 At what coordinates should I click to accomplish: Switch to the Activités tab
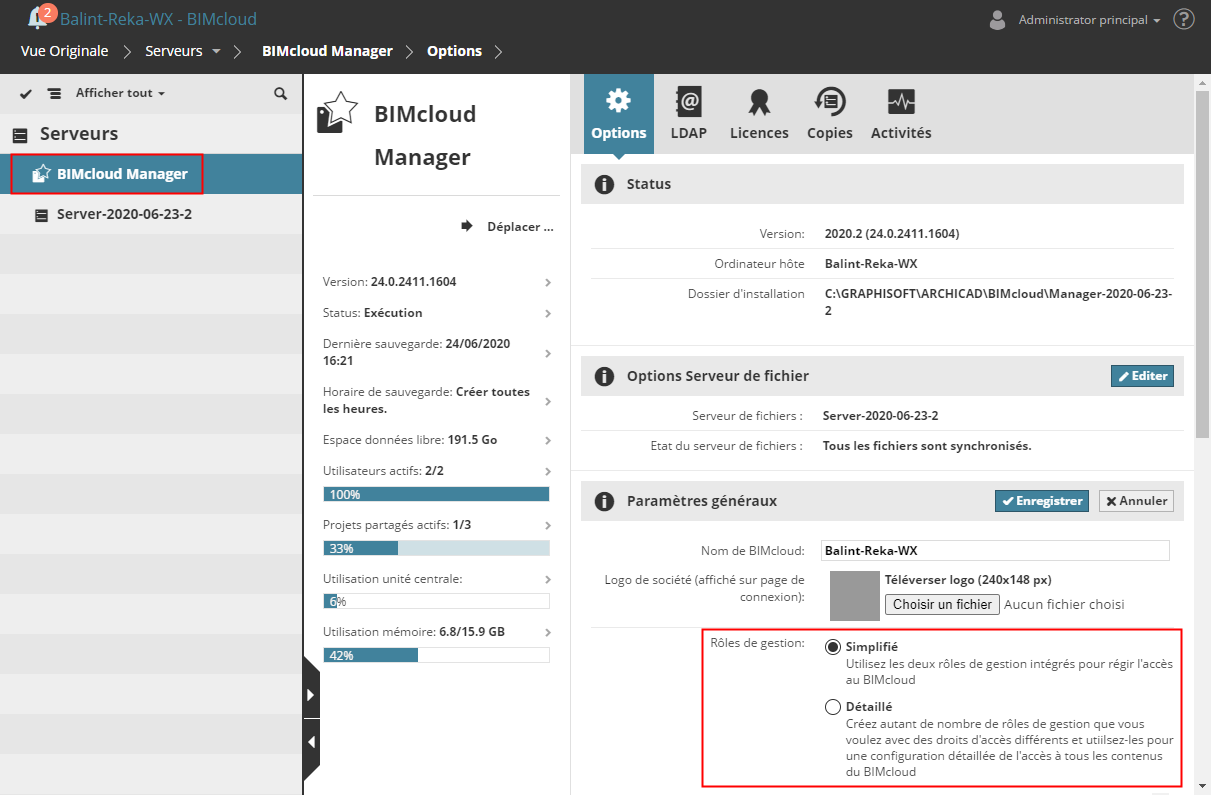pos(901,114)
